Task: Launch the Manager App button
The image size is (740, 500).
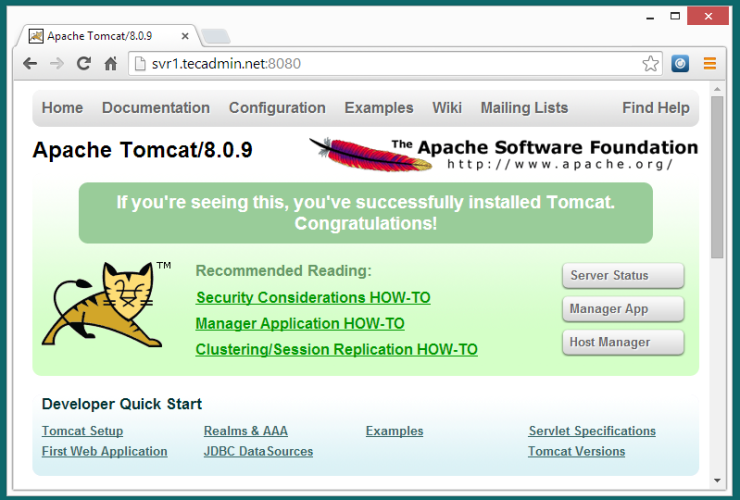Action: (623, 309)
